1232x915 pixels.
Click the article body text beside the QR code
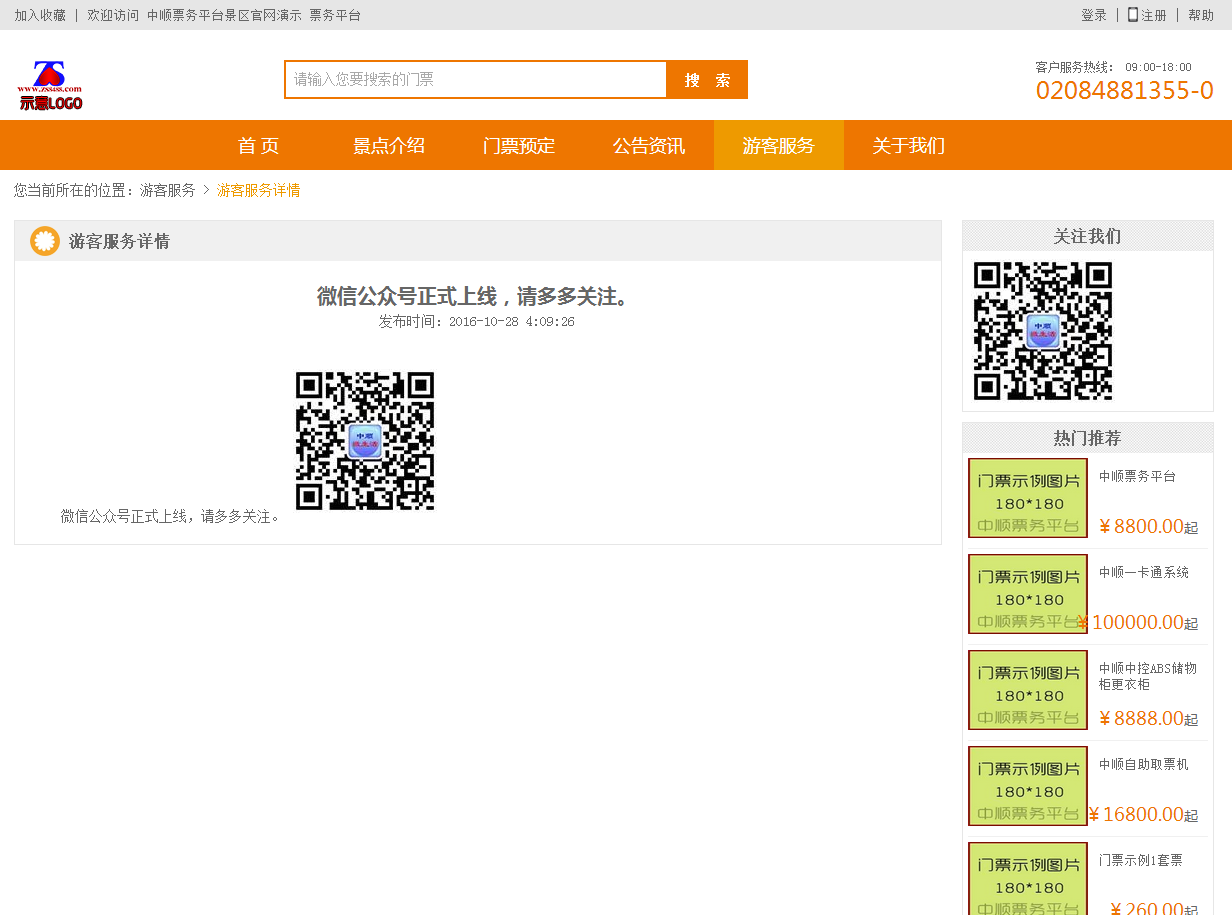pos(171,516)
